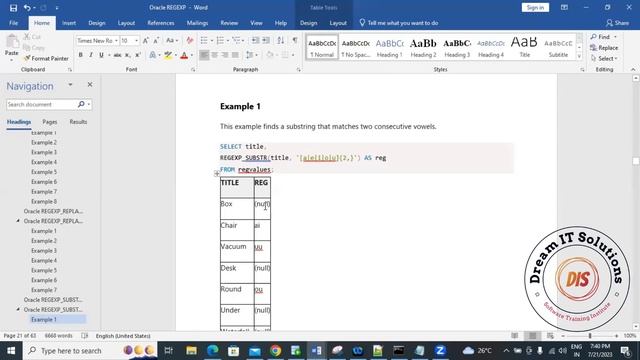Viewport: 640px width, 360px height.
Task: Open the Change Case Aa dropdown
Action: (x=172, y=40)
